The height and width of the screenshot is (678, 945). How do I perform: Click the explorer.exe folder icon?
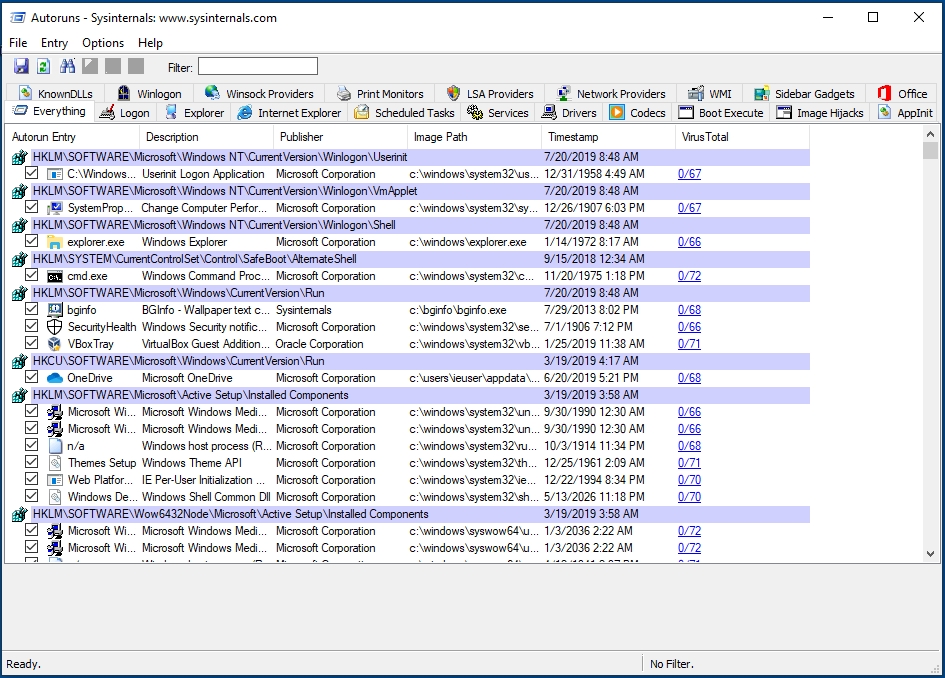55,242
